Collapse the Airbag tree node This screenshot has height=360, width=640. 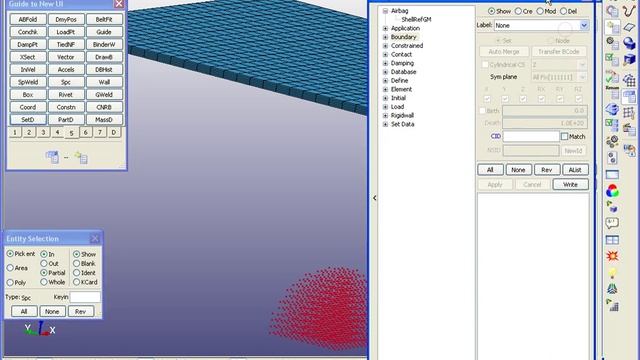tap(385, 11)
